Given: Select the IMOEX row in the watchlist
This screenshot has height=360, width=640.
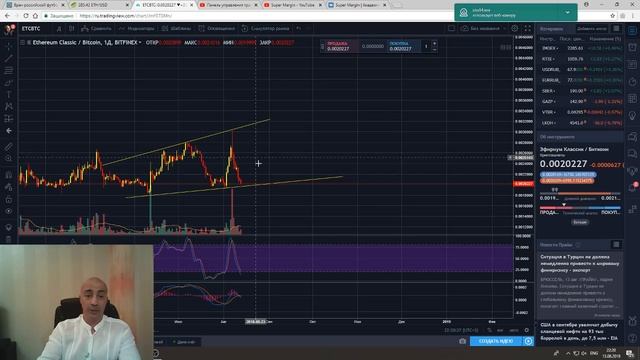Looking at the screenshot, I should 581,48.
